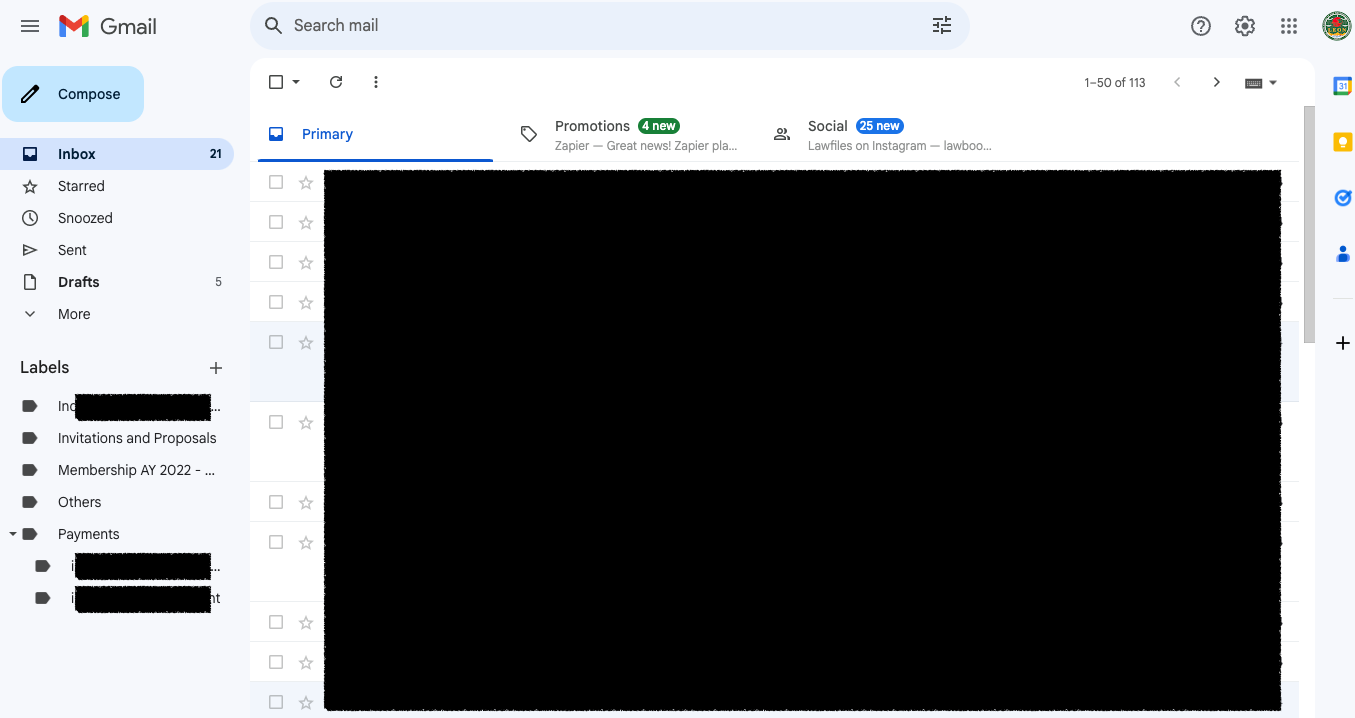Open the Help icon
Image resolution: width=1355 pixels, height=718 pixels.
tap(1200, 25)
